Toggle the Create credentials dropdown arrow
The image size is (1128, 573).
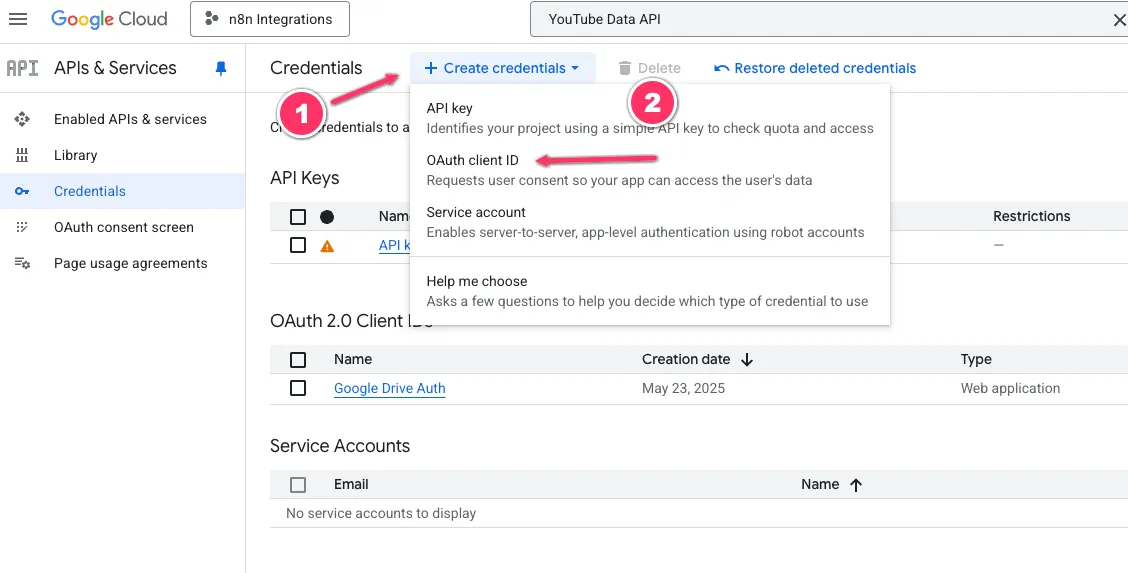pos(575,68)
